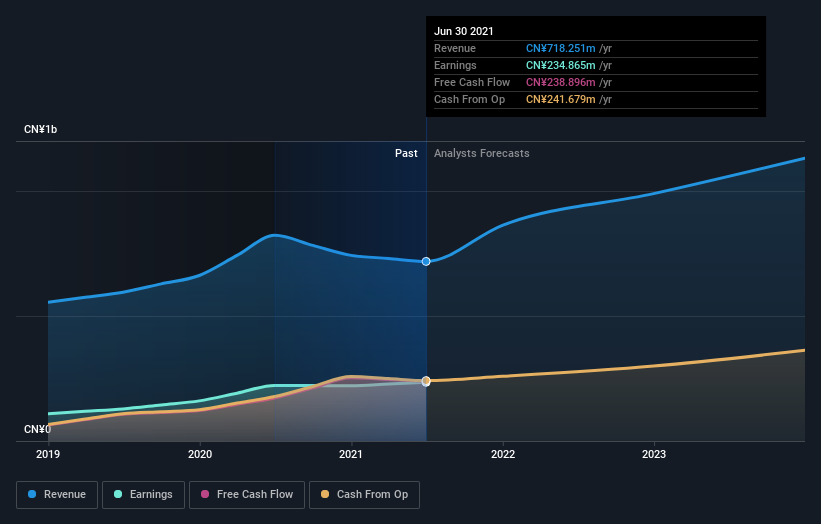The image size is (821, 524).
Task: Click the Revenue row label in tooltip
Action: [455, 48]
